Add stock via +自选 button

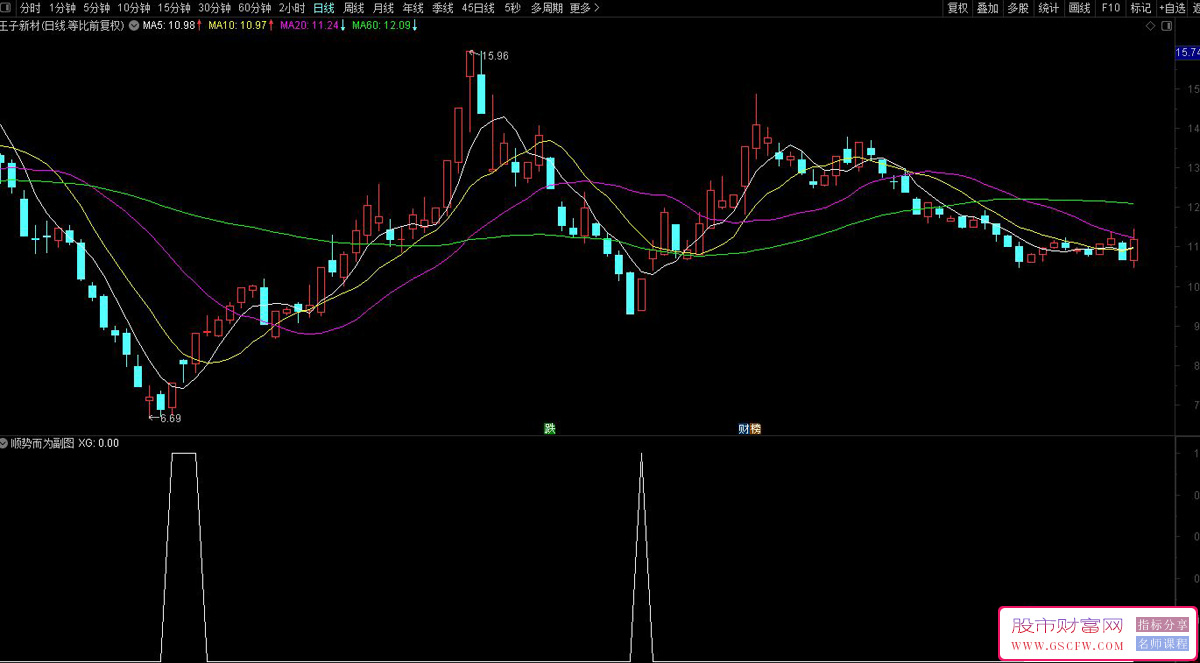coord(1171,8)
